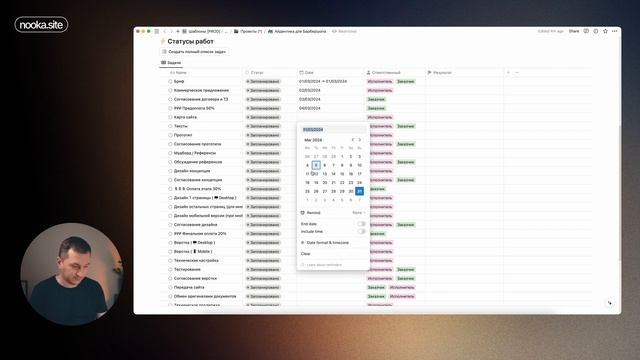Open the three-dots page menu
640x360 pixels.
[615, 31]
